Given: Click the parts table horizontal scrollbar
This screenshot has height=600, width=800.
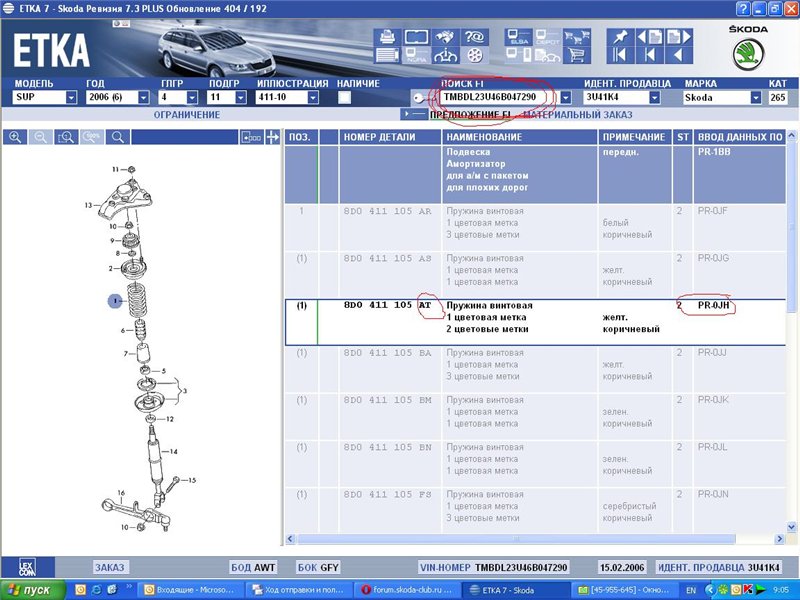Looking at the screenshot, I should (516, 539).
